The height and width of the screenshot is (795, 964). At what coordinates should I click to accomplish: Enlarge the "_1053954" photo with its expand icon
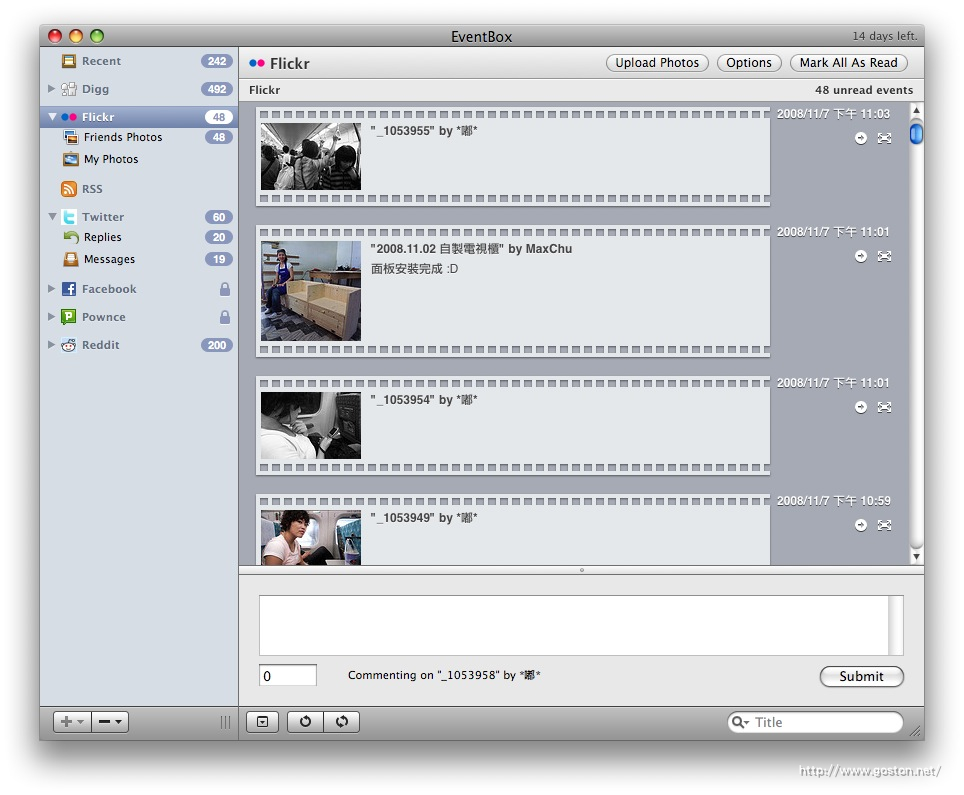[x=884, y=407]
